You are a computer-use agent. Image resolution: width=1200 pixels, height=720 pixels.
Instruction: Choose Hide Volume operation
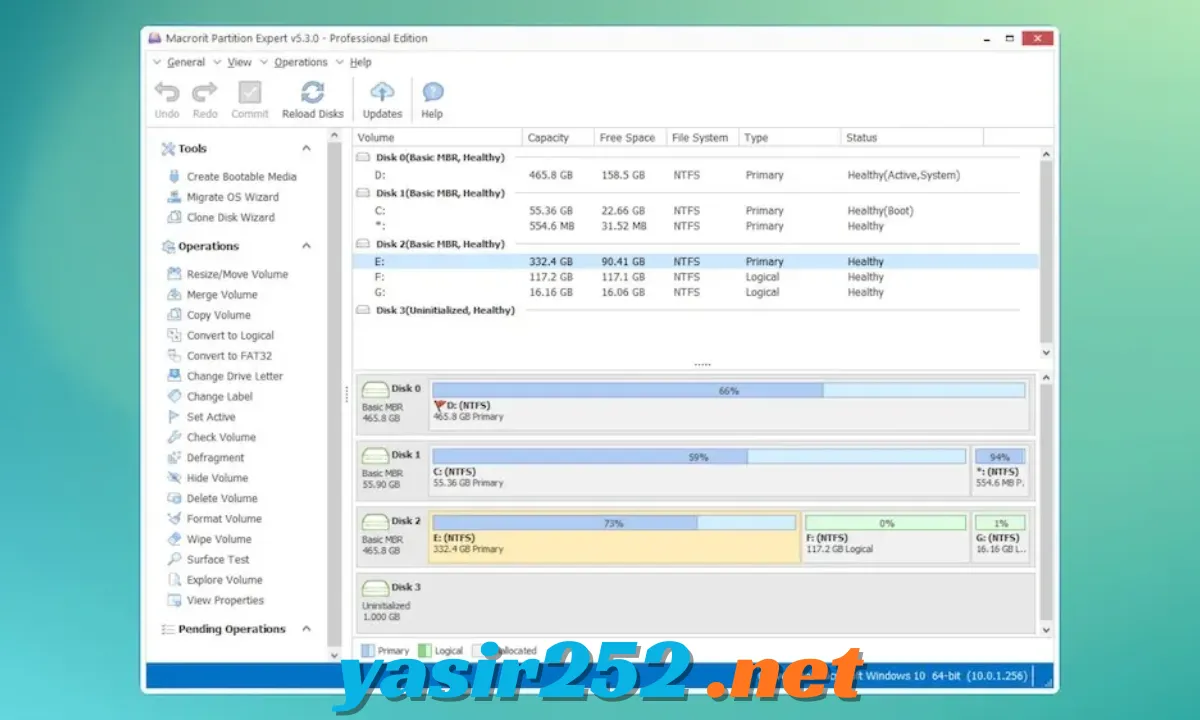tap(217, 478)
